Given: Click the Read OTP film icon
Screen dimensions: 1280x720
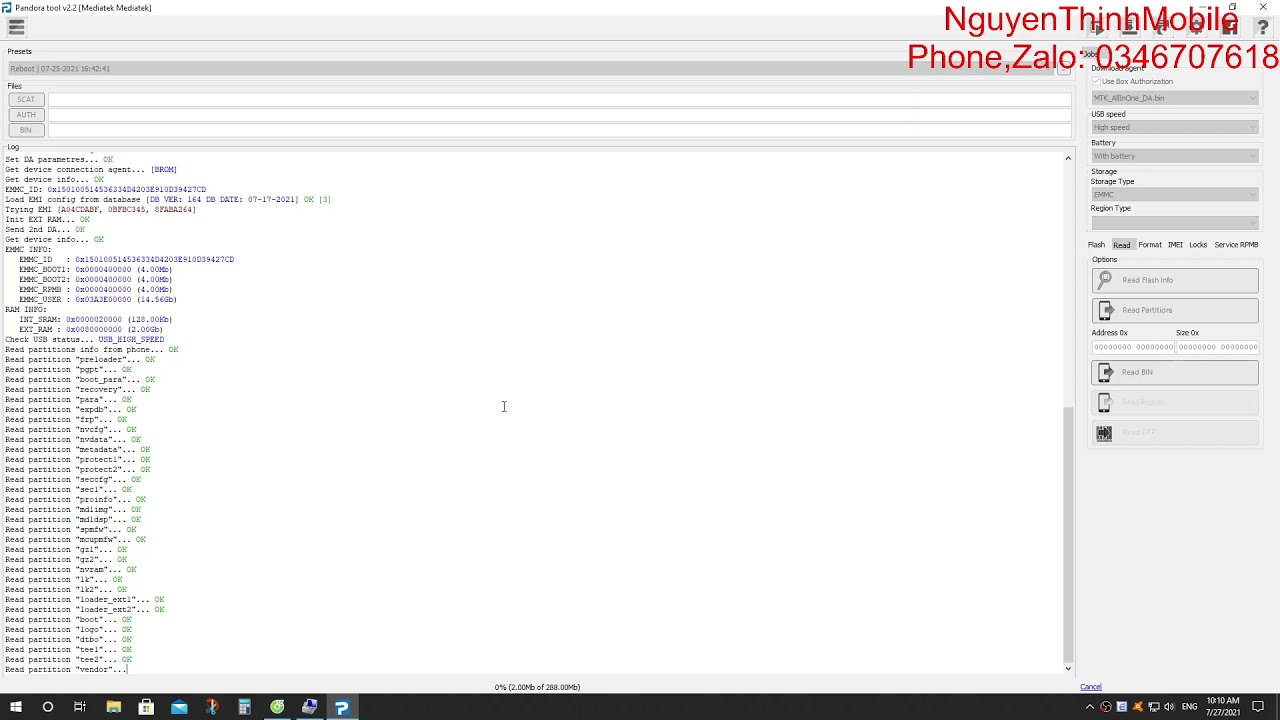Looking at the screenshot, I should coord(1104,432).
